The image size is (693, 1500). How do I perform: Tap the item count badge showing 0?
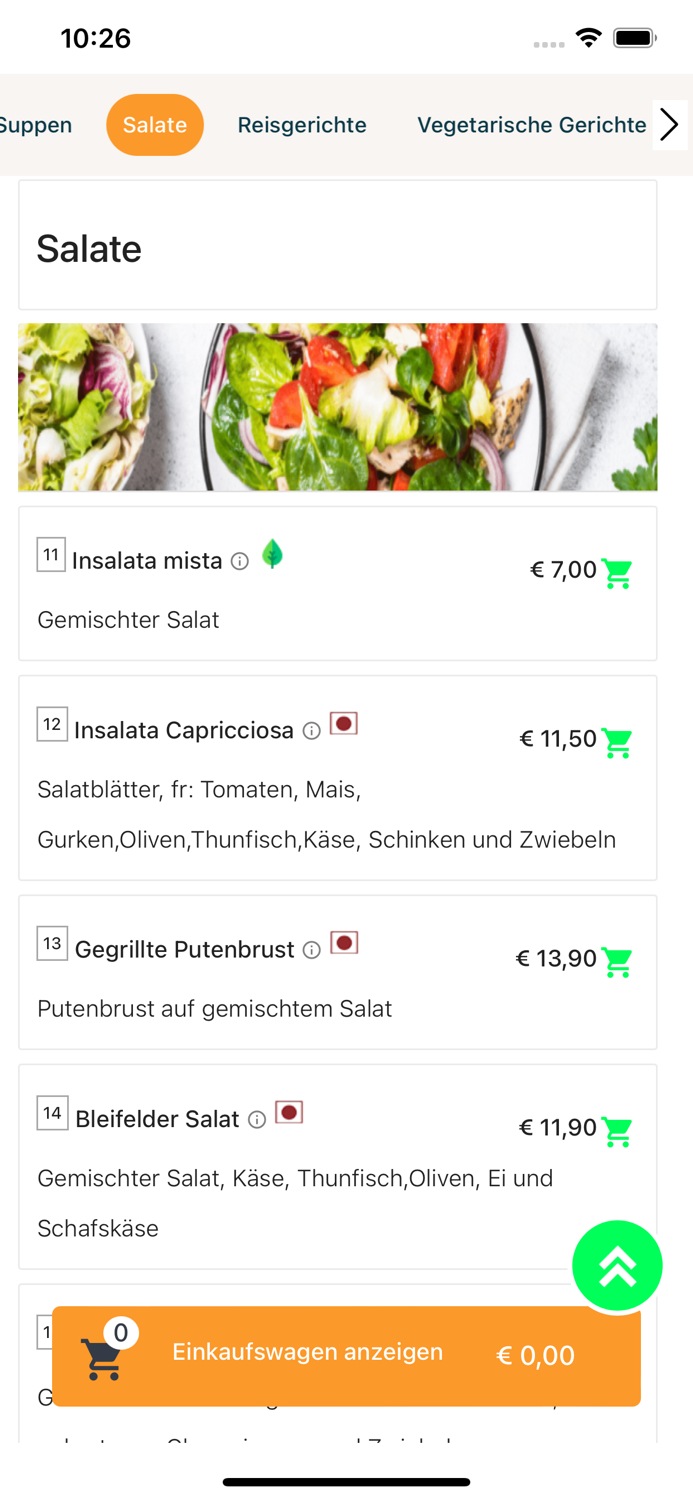tap(121, 1331)
